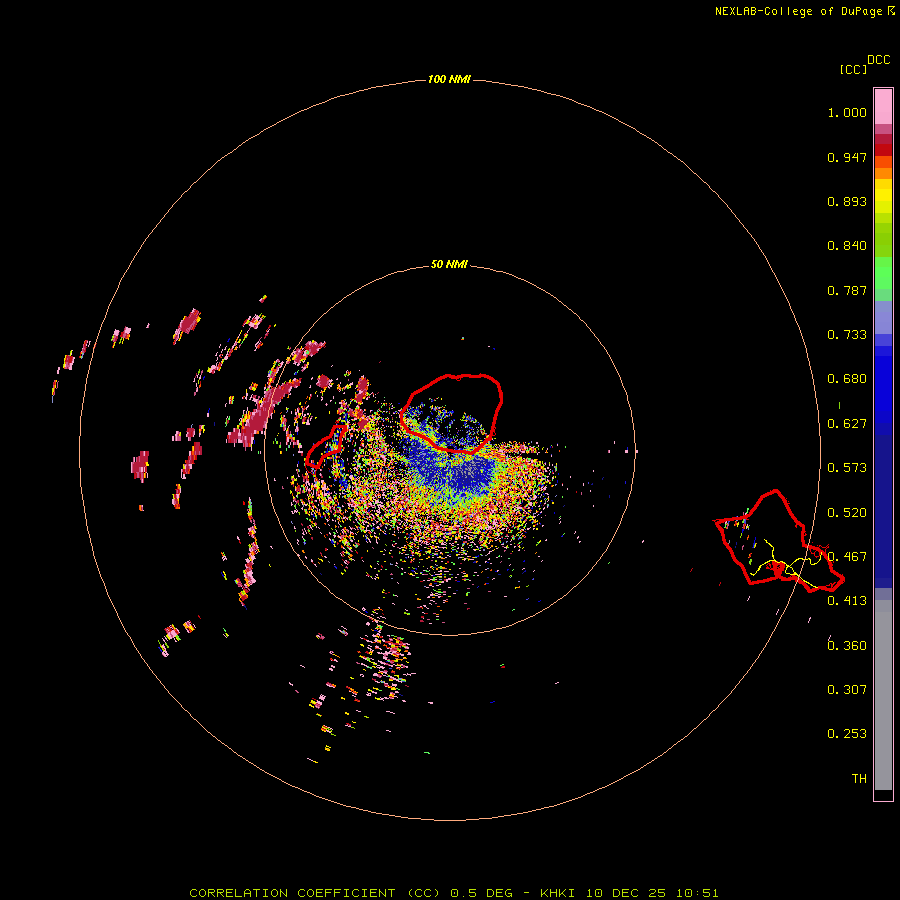Click the small logo glyph after DuPage
The width and height of the screenshot is (900, 900).
891,10
